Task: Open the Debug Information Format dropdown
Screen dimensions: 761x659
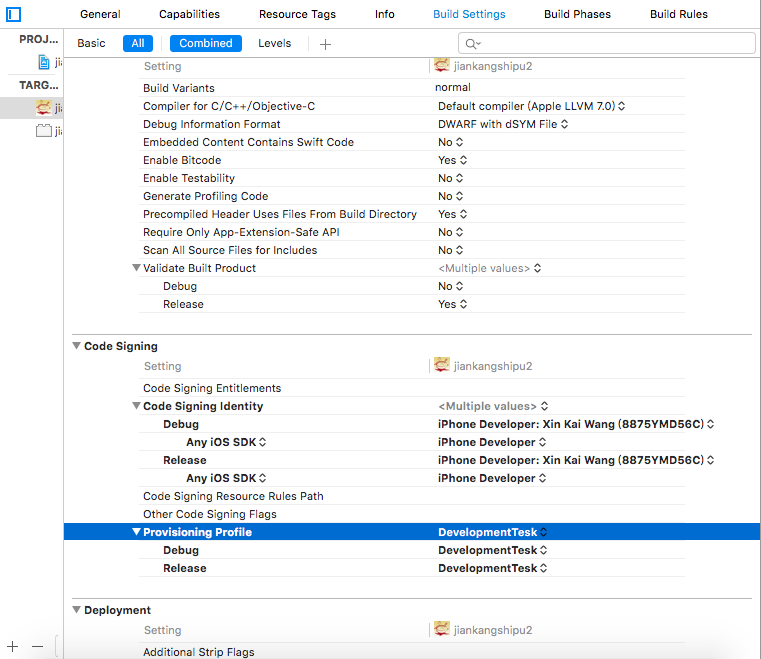Action: (x=503, y=124)
